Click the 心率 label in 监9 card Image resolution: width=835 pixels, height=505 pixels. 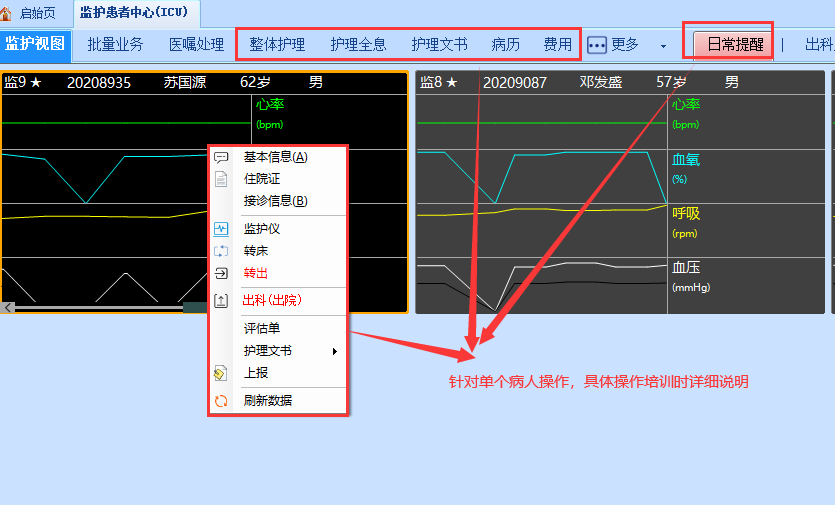click(270, 104)
